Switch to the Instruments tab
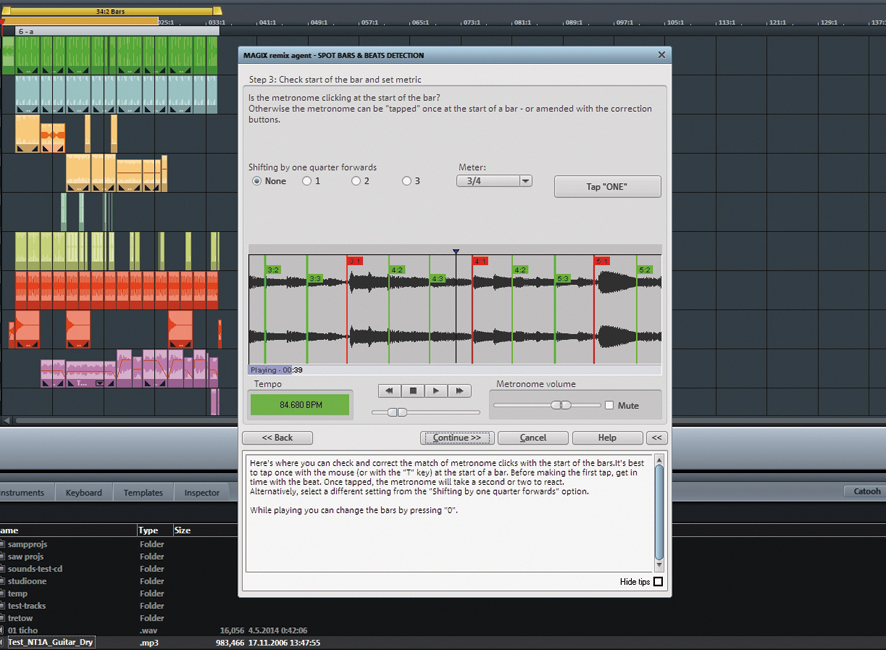Viewport: 886px width, 650px height. click(23, 492)
